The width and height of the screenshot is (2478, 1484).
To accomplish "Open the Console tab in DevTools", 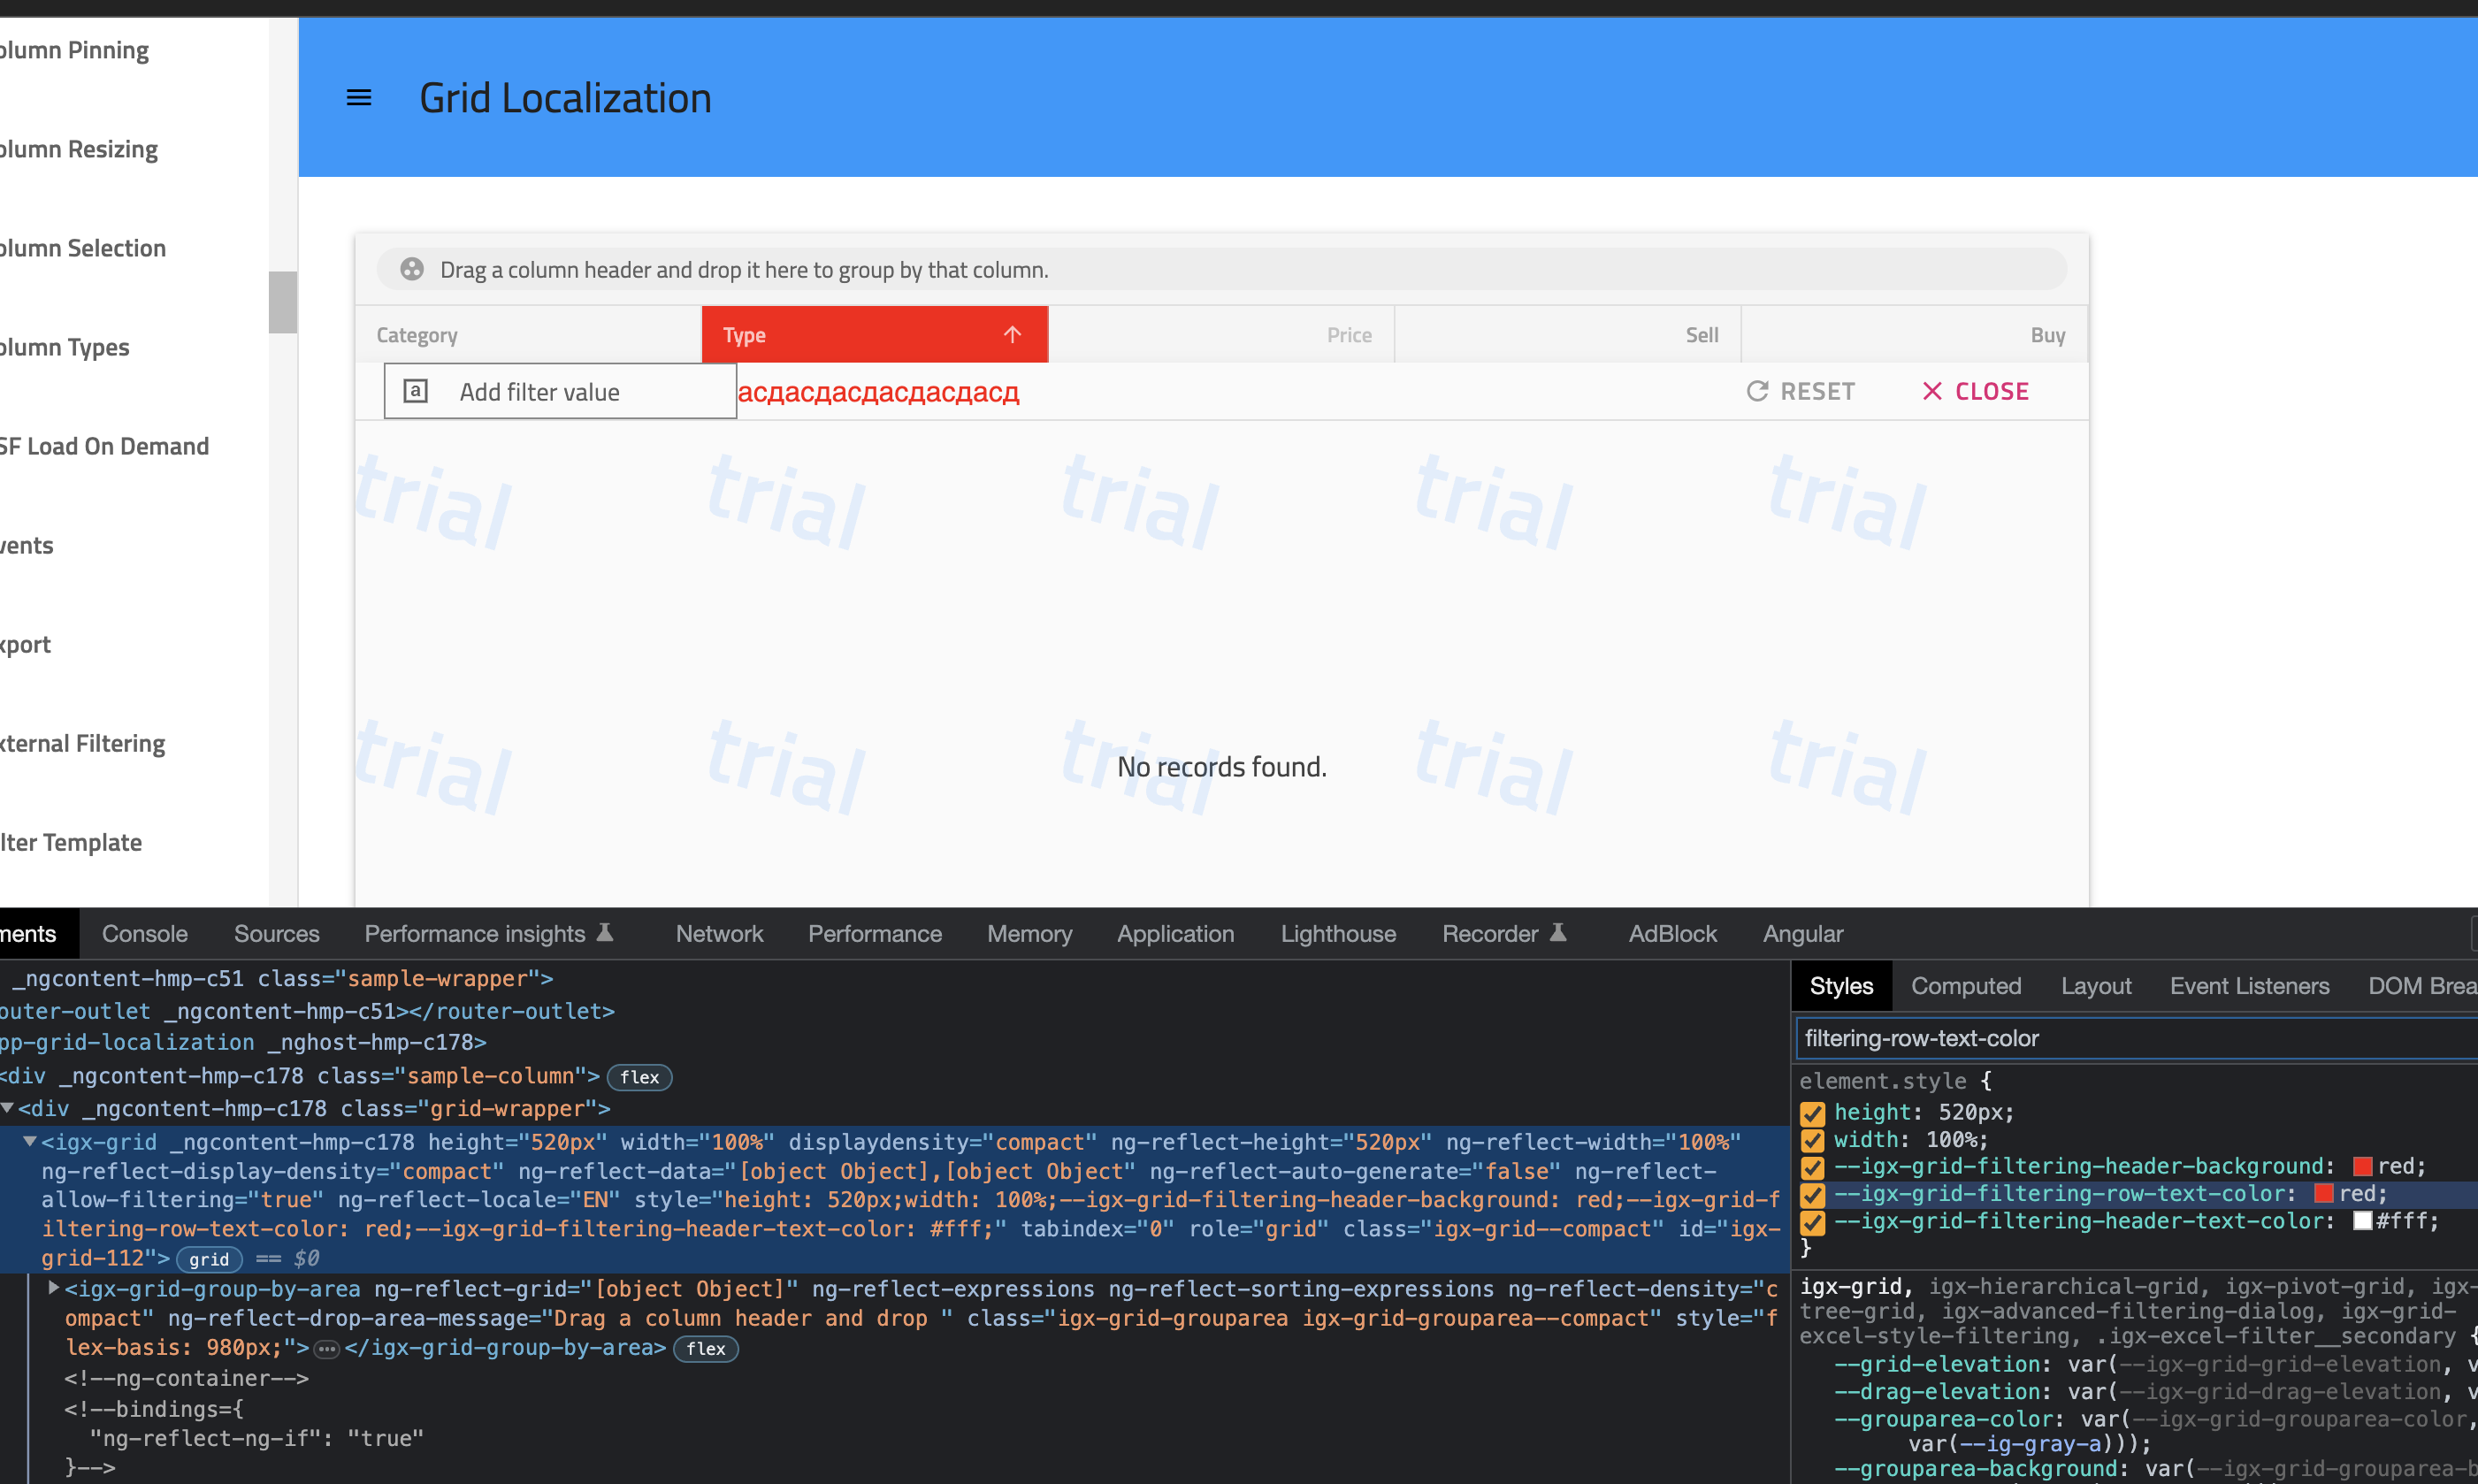I will click(x=144, y=933).
